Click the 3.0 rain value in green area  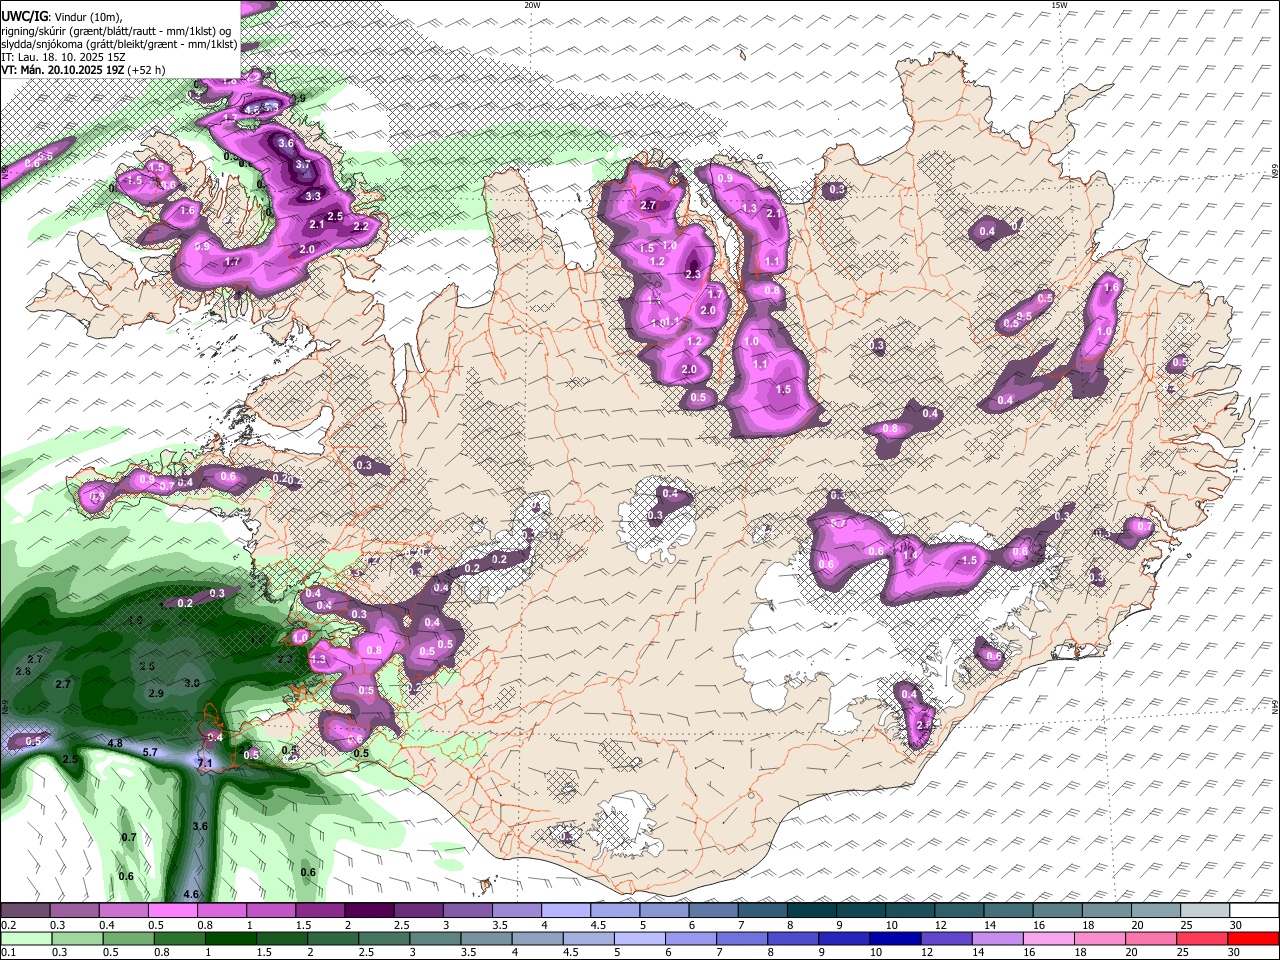click(x=193, y=682)
